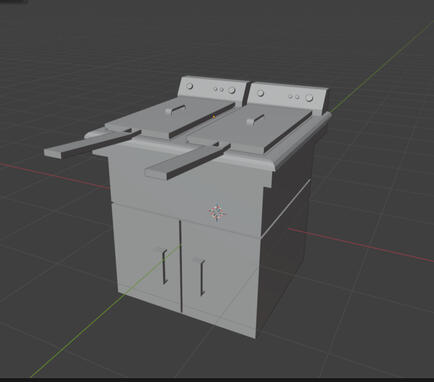Select the right control panel backsplash
The image size is (434, 382).
(x=287, y=97)
